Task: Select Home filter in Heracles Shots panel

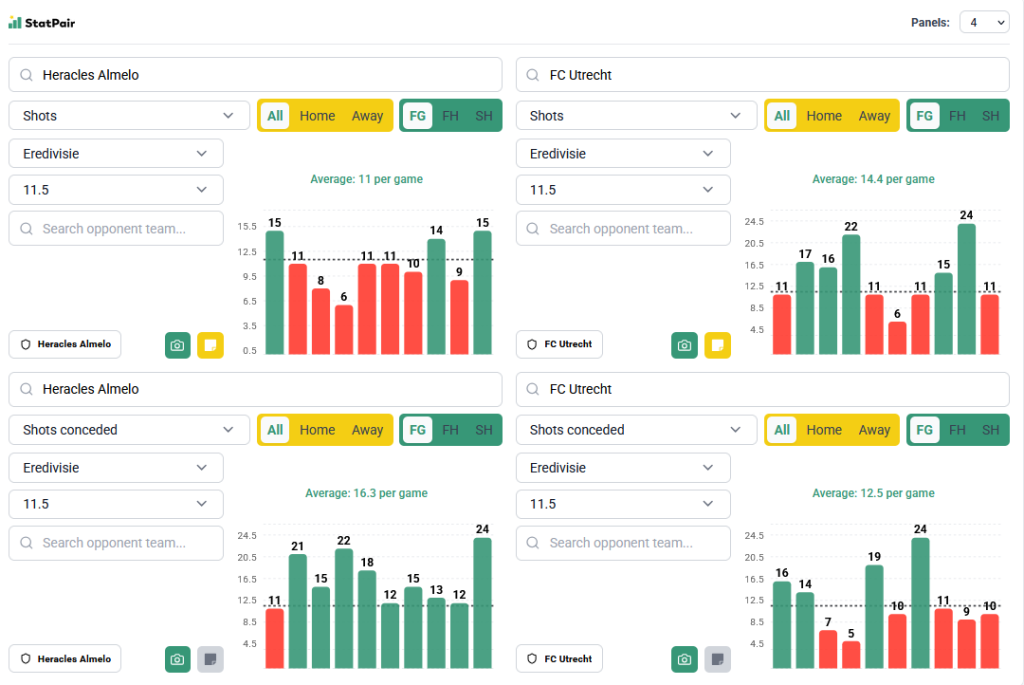Action: click(x=317, y=116)
